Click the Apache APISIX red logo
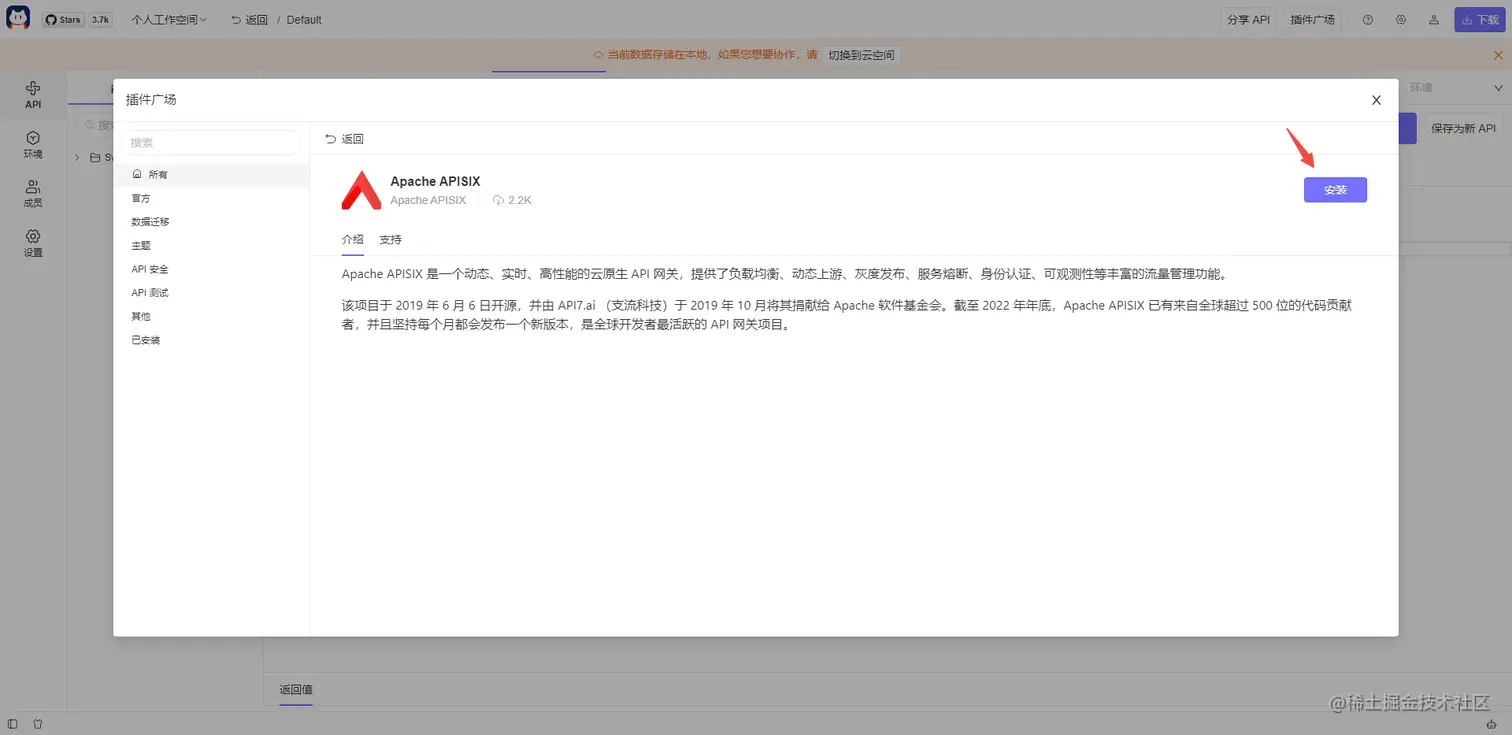Screen dimensions: 1512x735 361,190
